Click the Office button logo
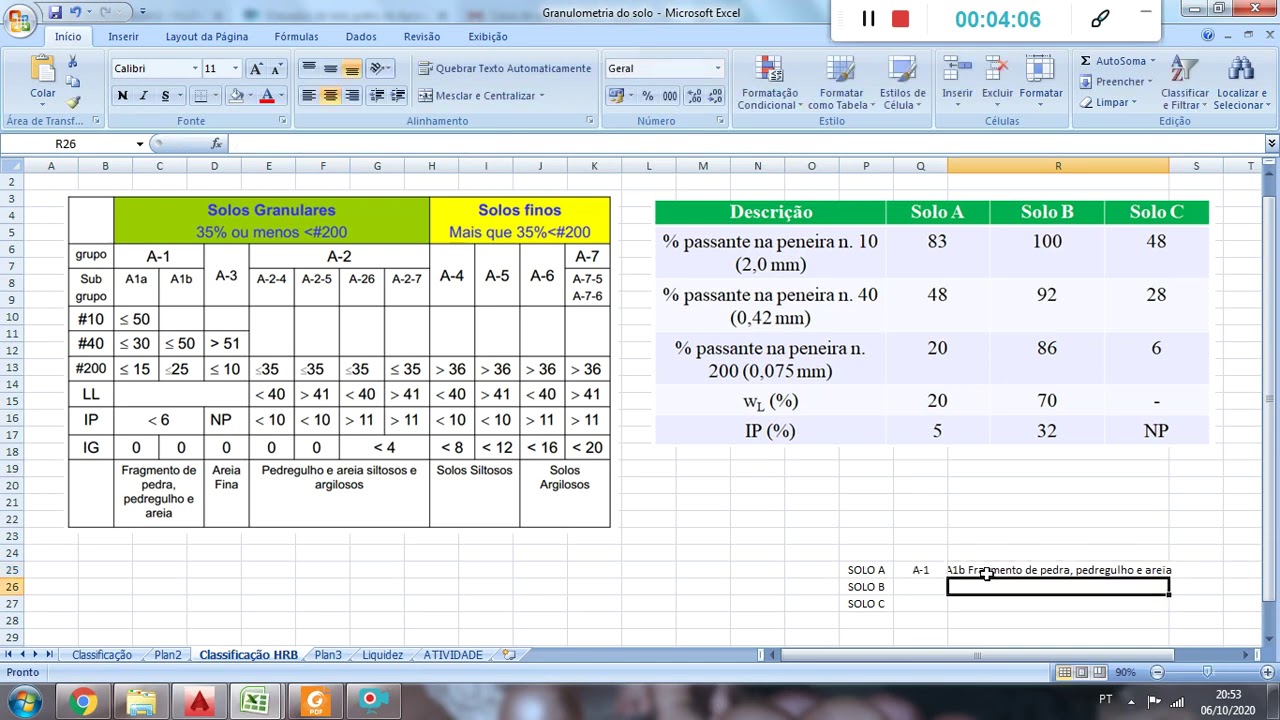 click(18, 19)
